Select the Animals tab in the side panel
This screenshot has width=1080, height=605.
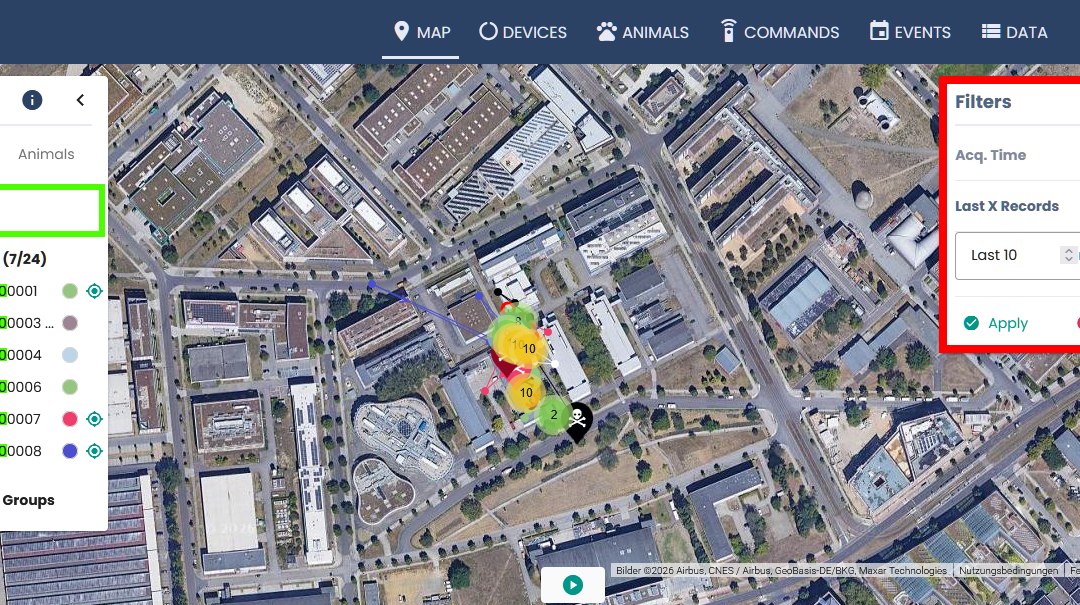46,154
